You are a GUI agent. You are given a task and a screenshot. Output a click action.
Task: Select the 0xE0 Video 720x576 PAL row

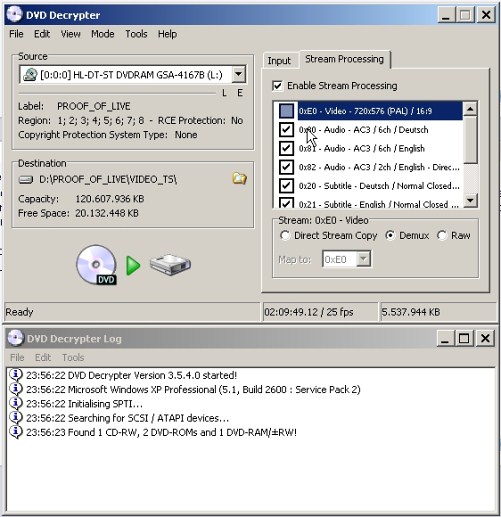[380, 111]
